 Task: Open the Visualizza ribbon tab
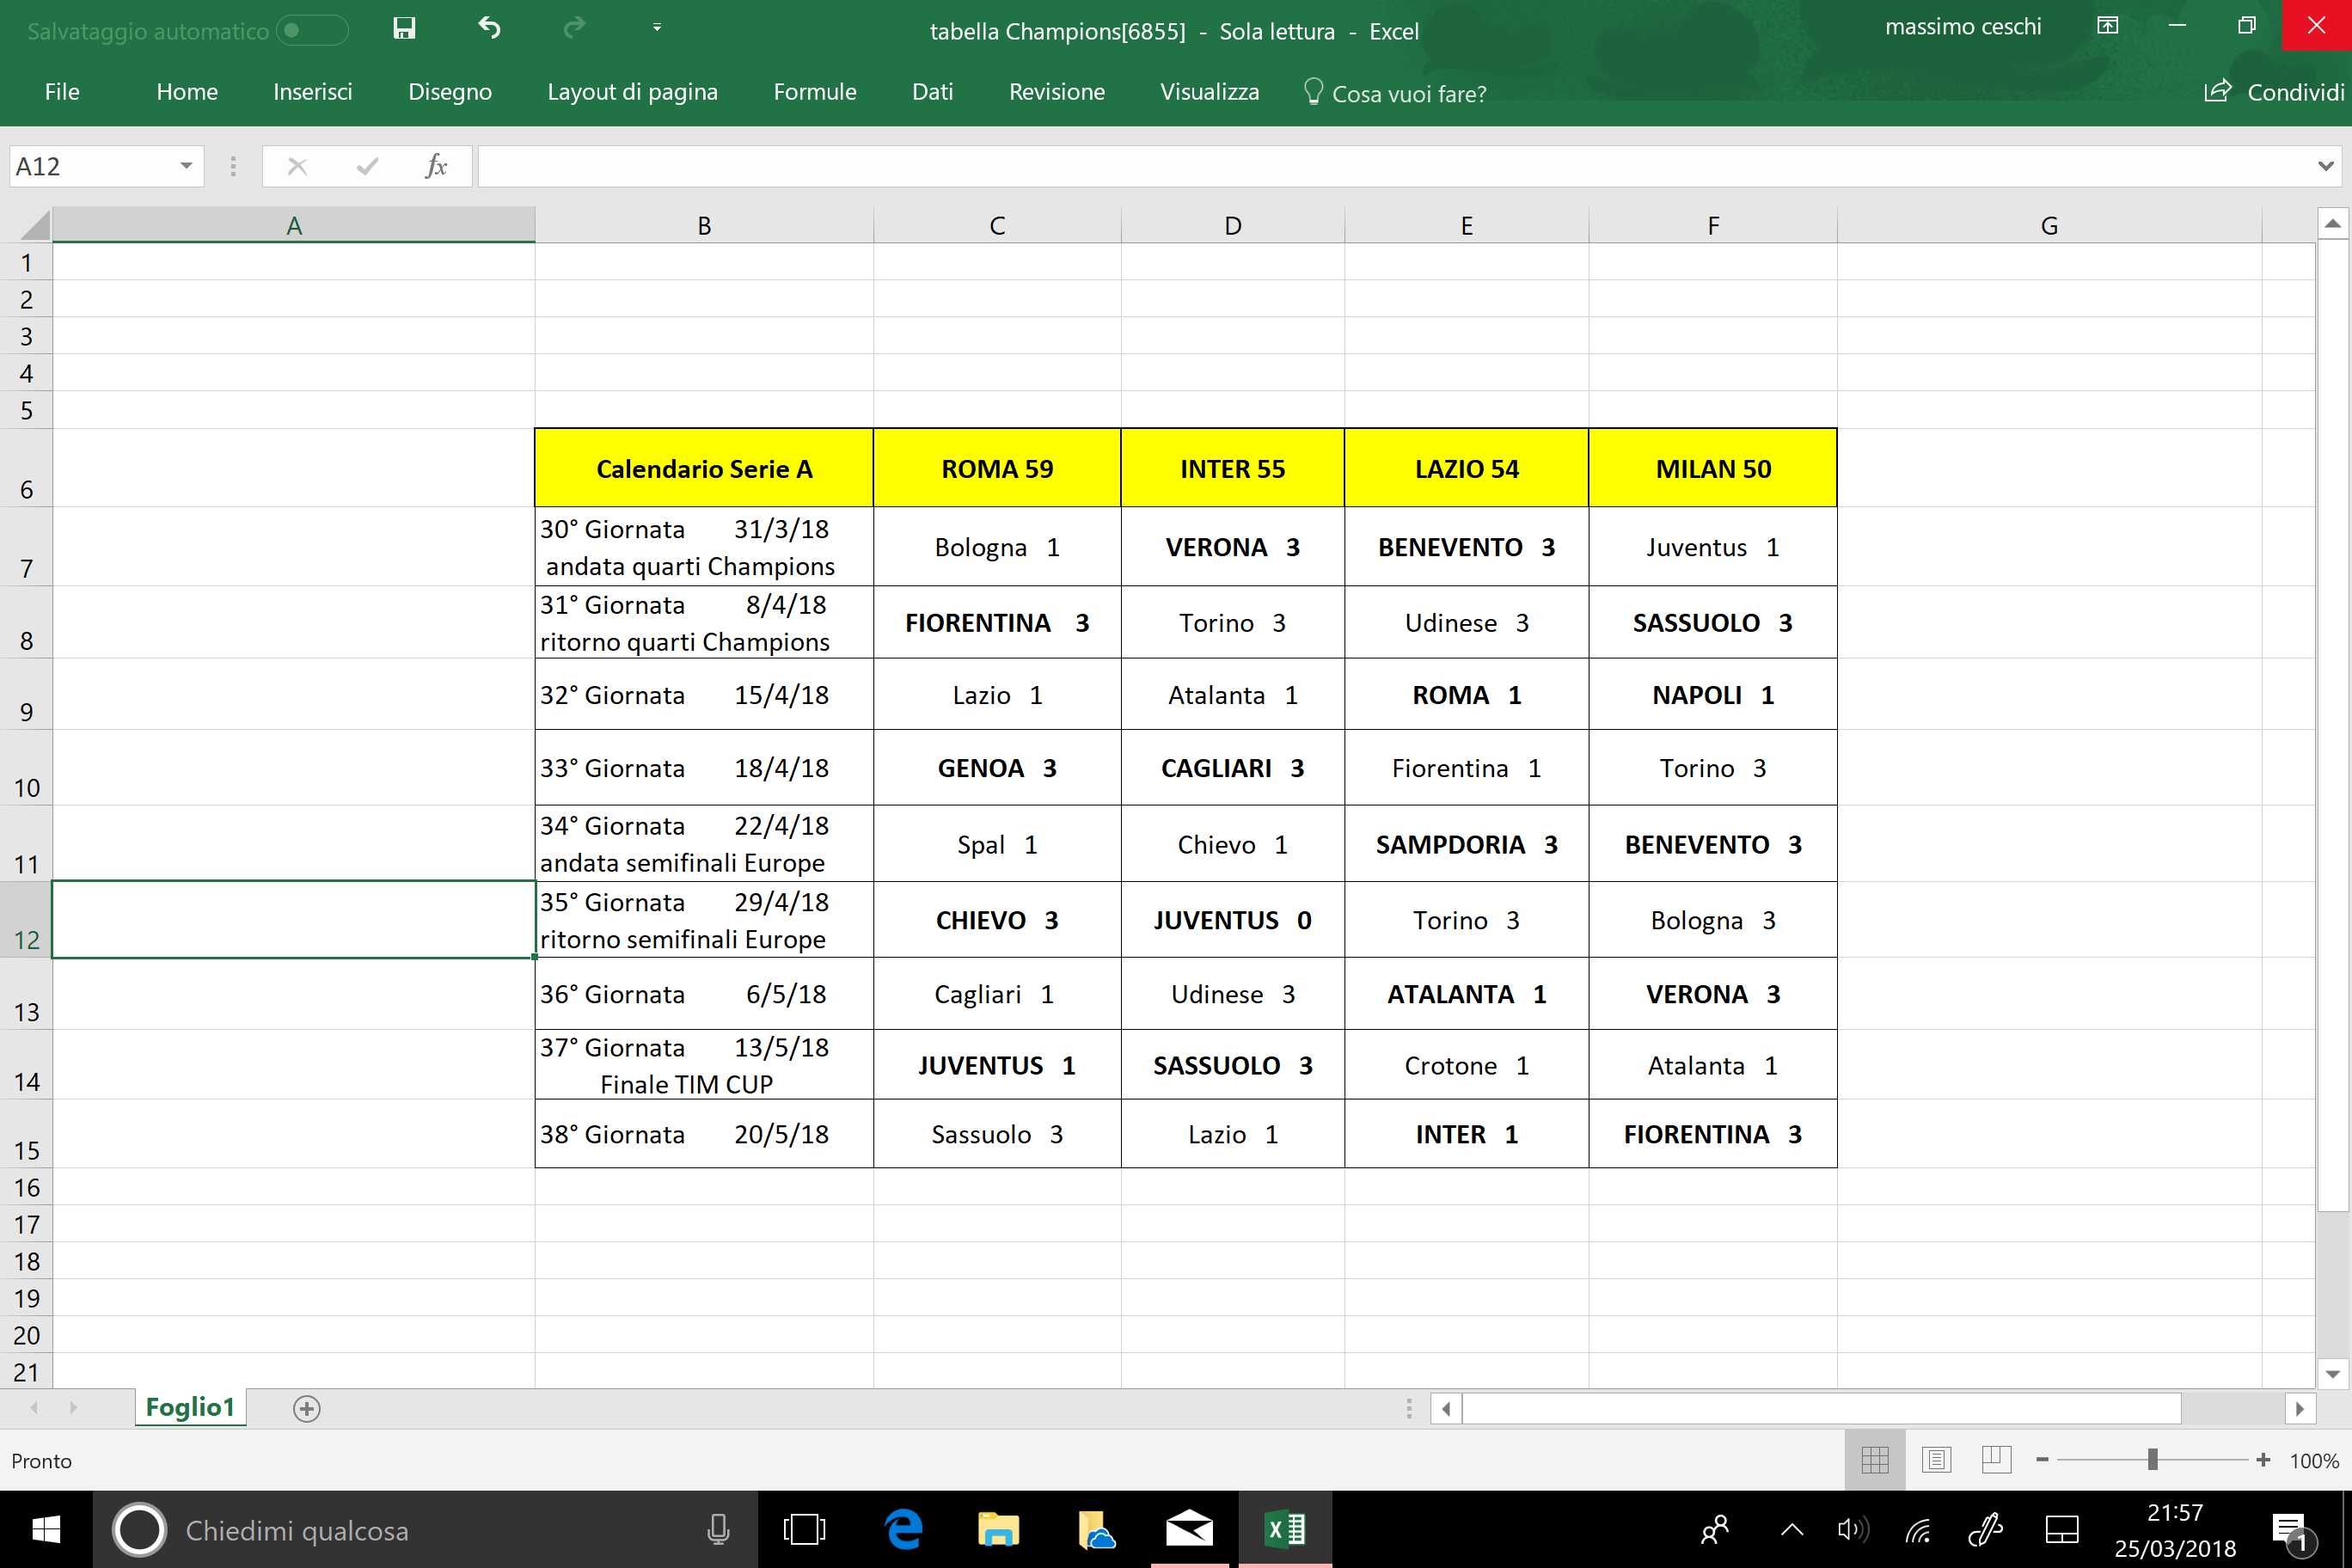(x=1209, y=92)
